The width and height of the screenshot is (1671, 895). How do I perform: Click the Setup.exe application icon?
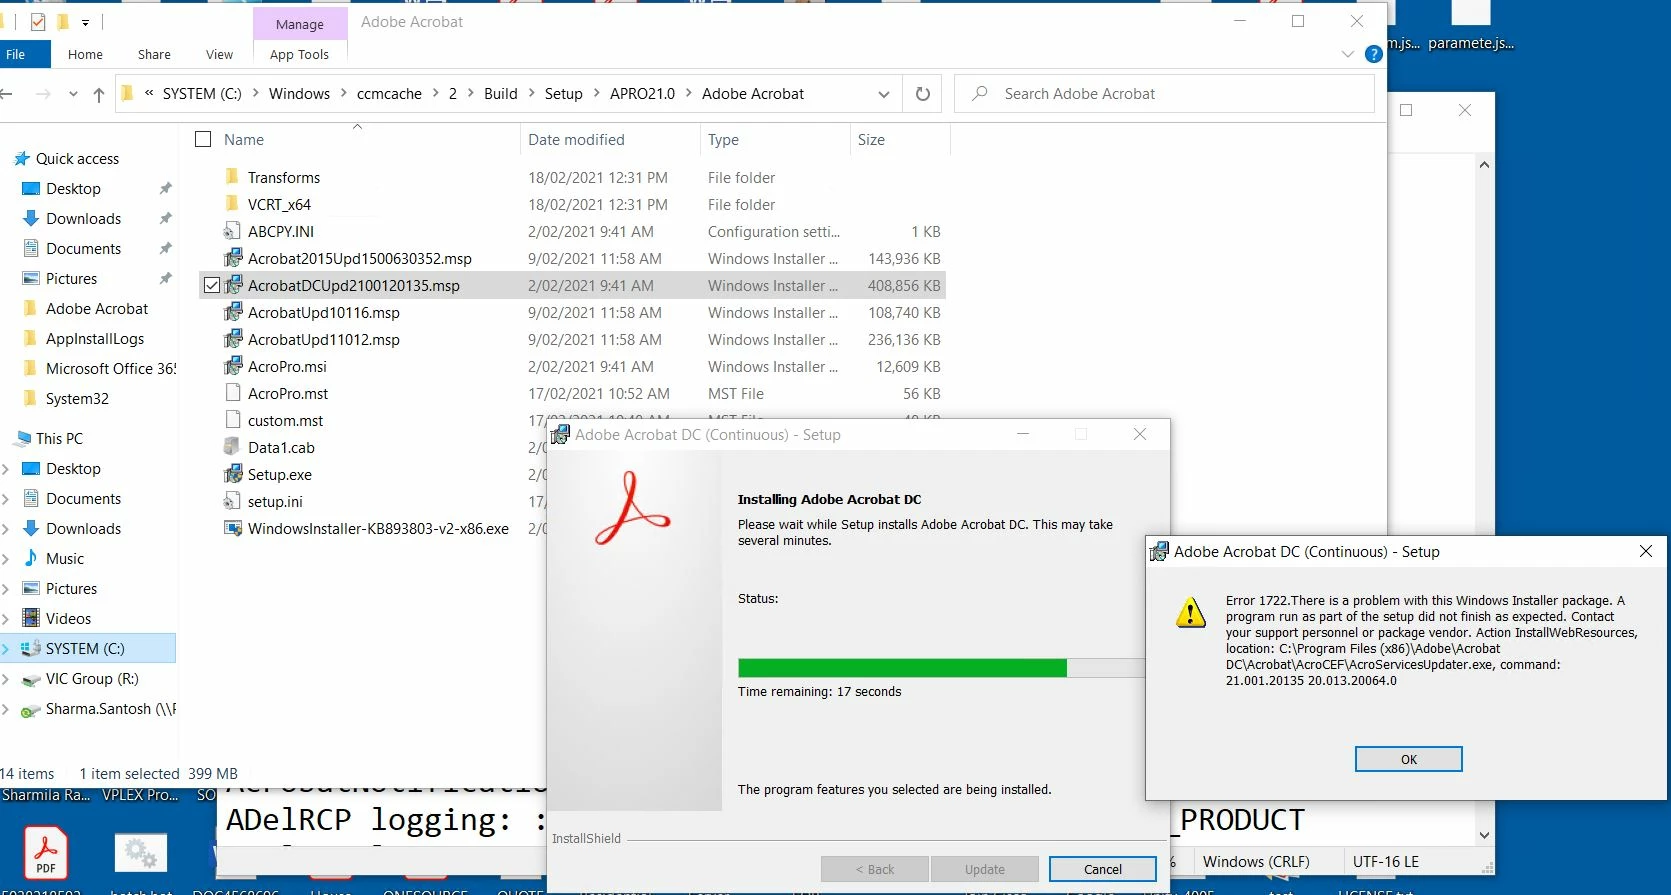(232, 474)
